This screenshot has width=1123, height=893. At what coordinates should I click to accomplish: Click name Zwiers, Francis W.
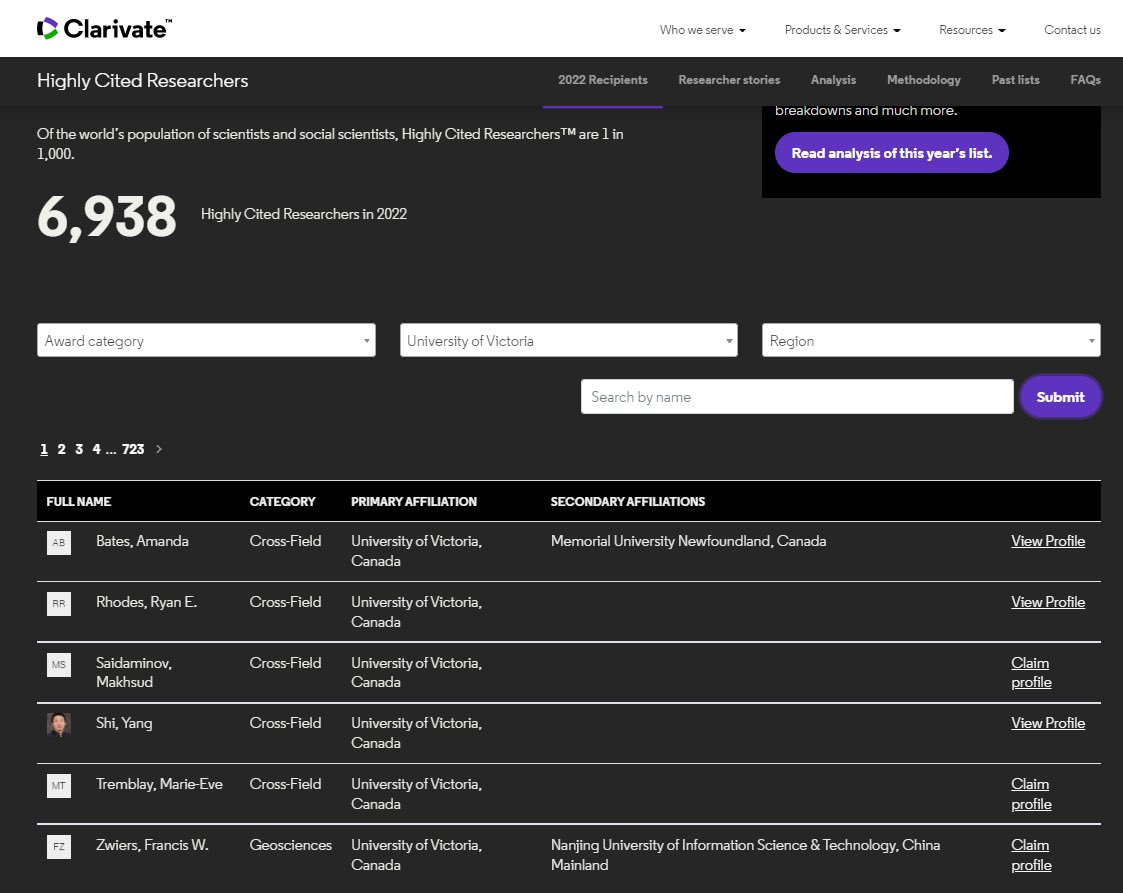coord(153,845)
